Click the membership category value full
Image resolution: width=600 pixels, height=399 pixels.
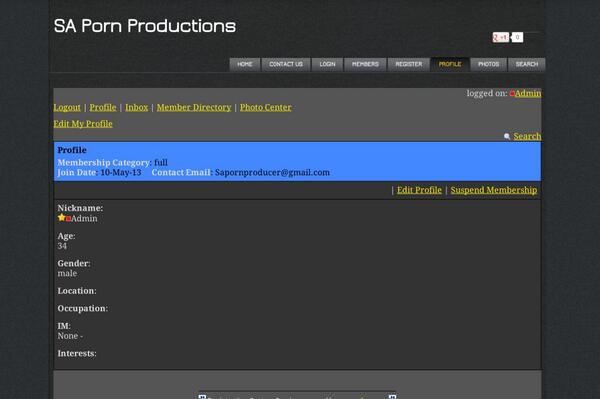pos(161,163)
